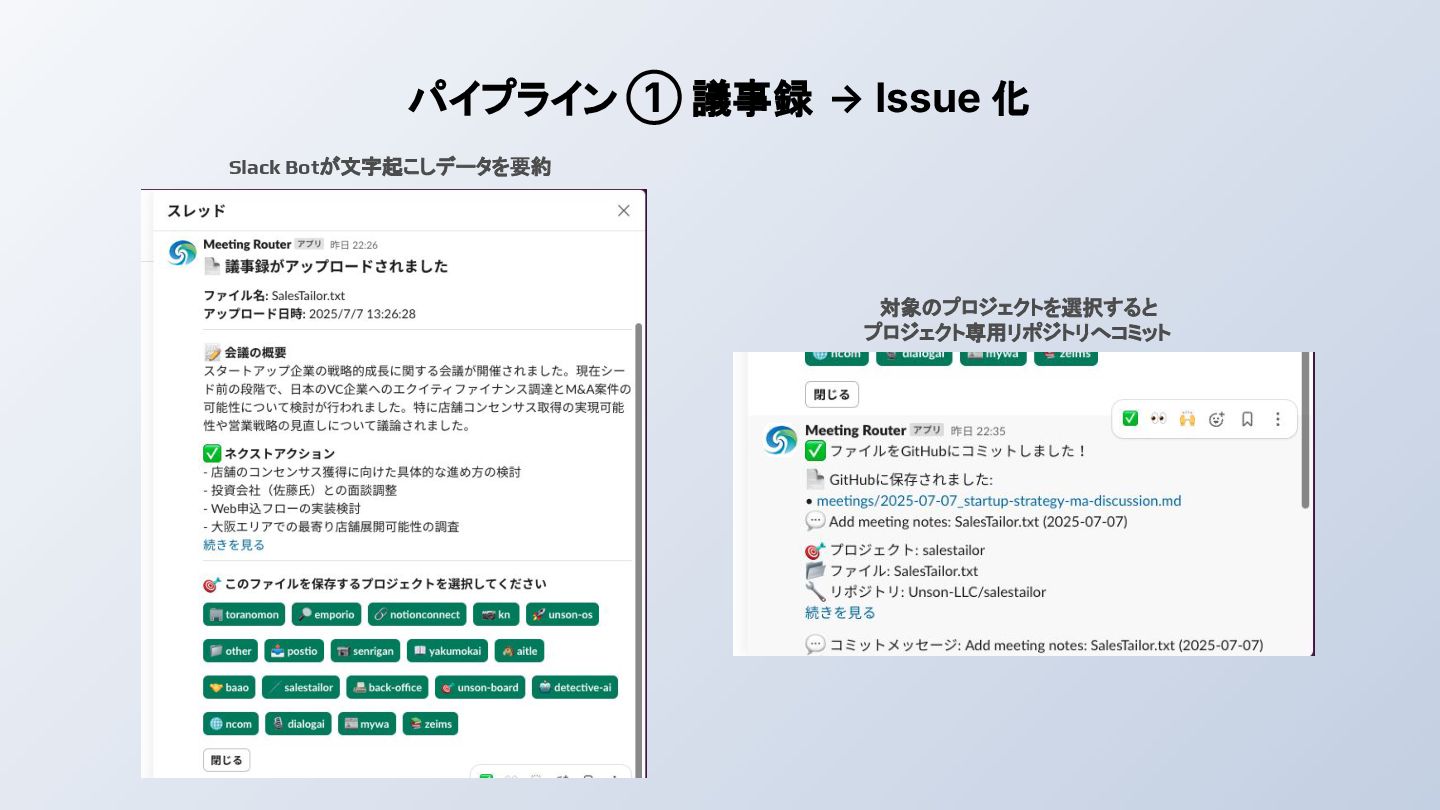
Task: Click Meeting Router avatar in the 22:35 message
Action: 781,440
